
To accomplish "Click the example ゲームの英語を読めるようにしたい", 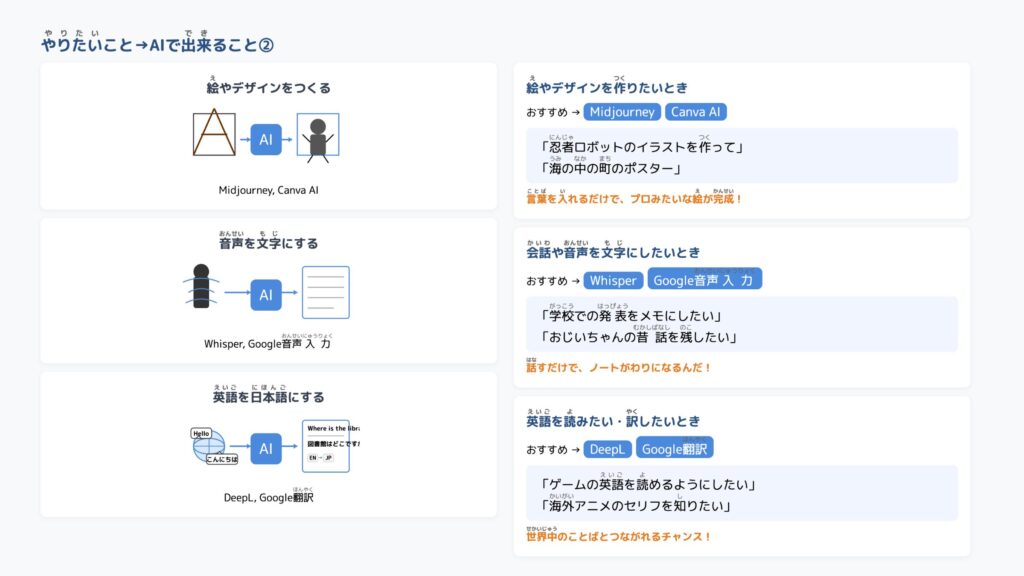I will (648, 483).
